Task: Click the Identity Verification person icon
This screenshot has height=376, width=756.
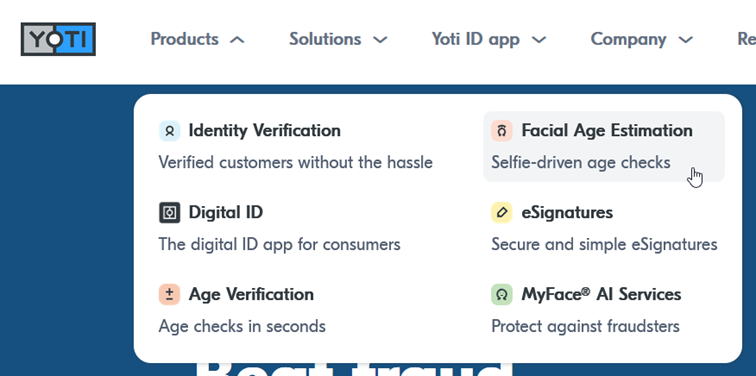Action: click(169, 131)
